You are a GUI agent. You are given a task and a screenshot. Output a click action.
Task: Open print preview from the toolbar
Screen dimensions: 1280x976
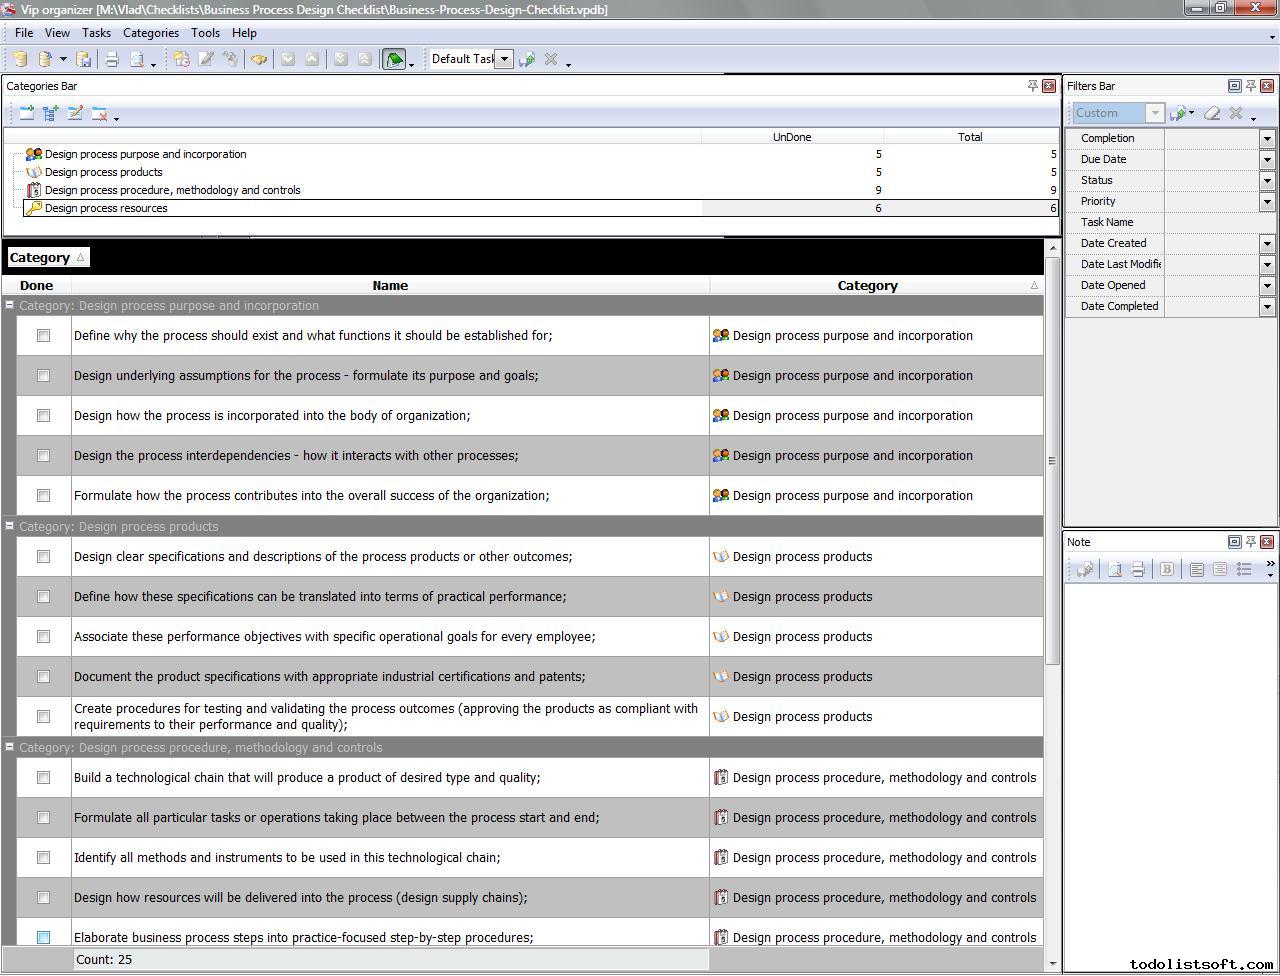click(138, 59)
